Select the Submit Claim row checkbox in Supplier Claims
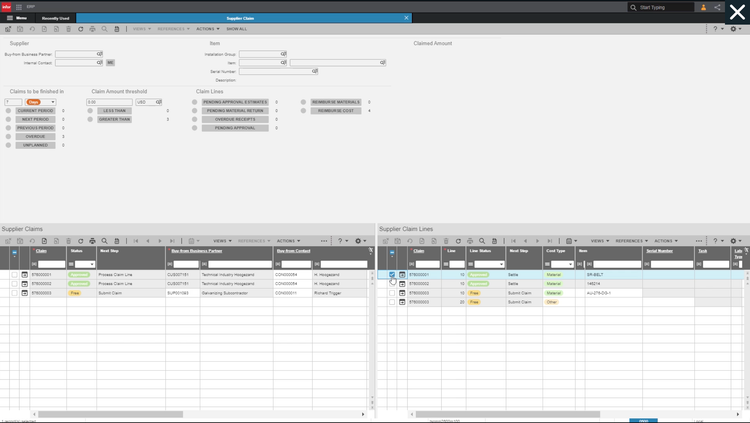Image resolution: width=750 pixels, height=423 pixels. [14, 293]
